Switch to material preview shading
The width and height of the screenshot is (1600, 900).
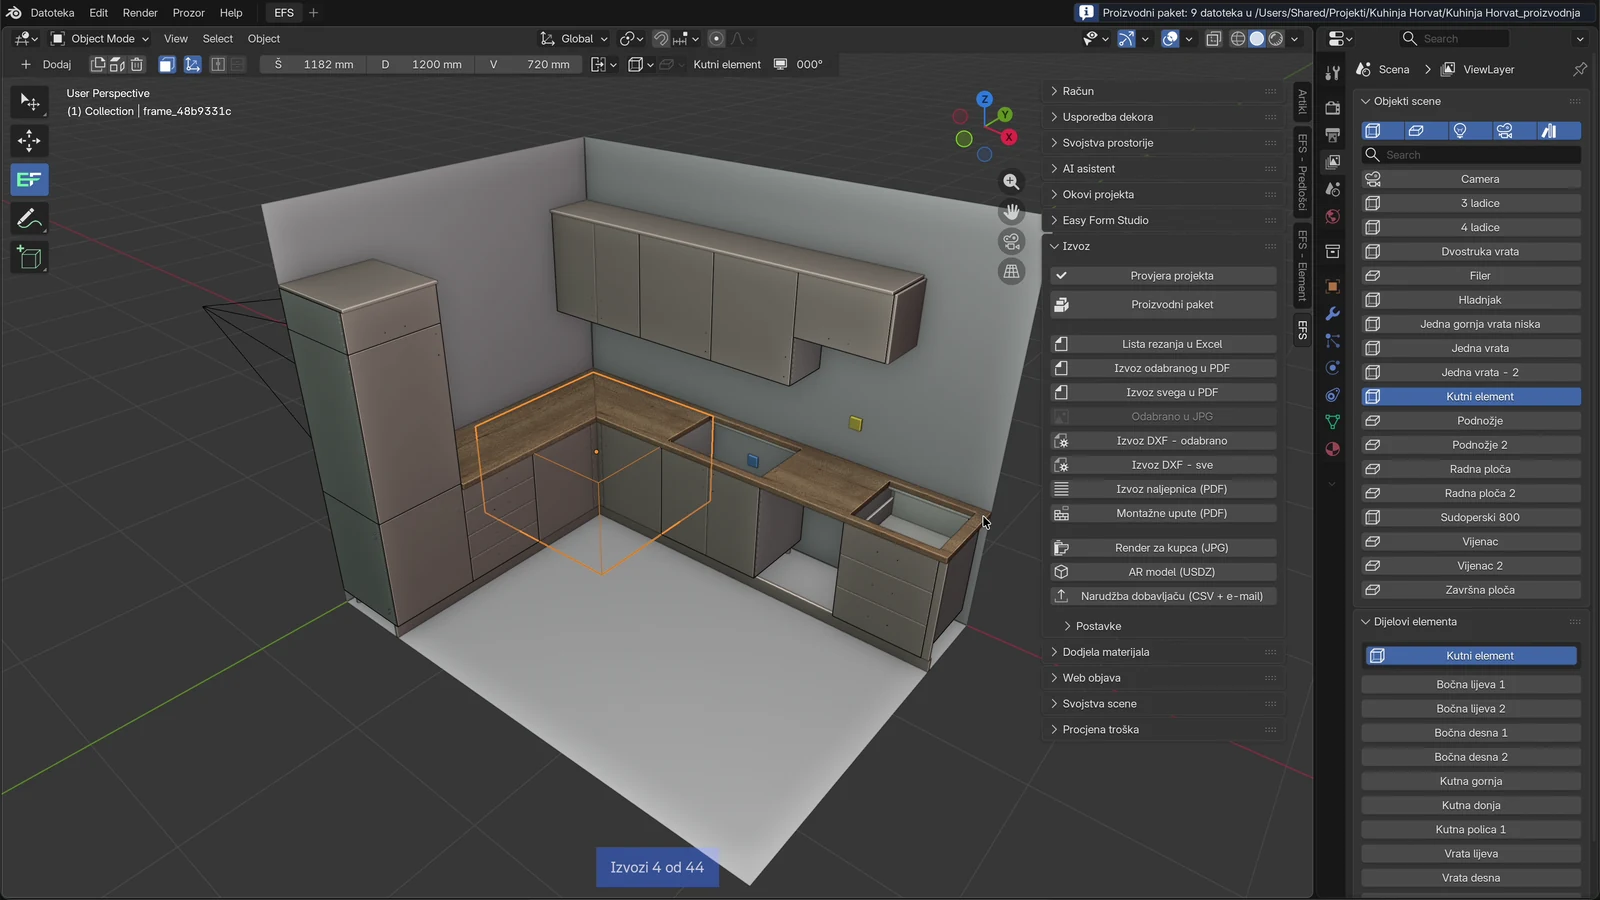[1276, 39]
